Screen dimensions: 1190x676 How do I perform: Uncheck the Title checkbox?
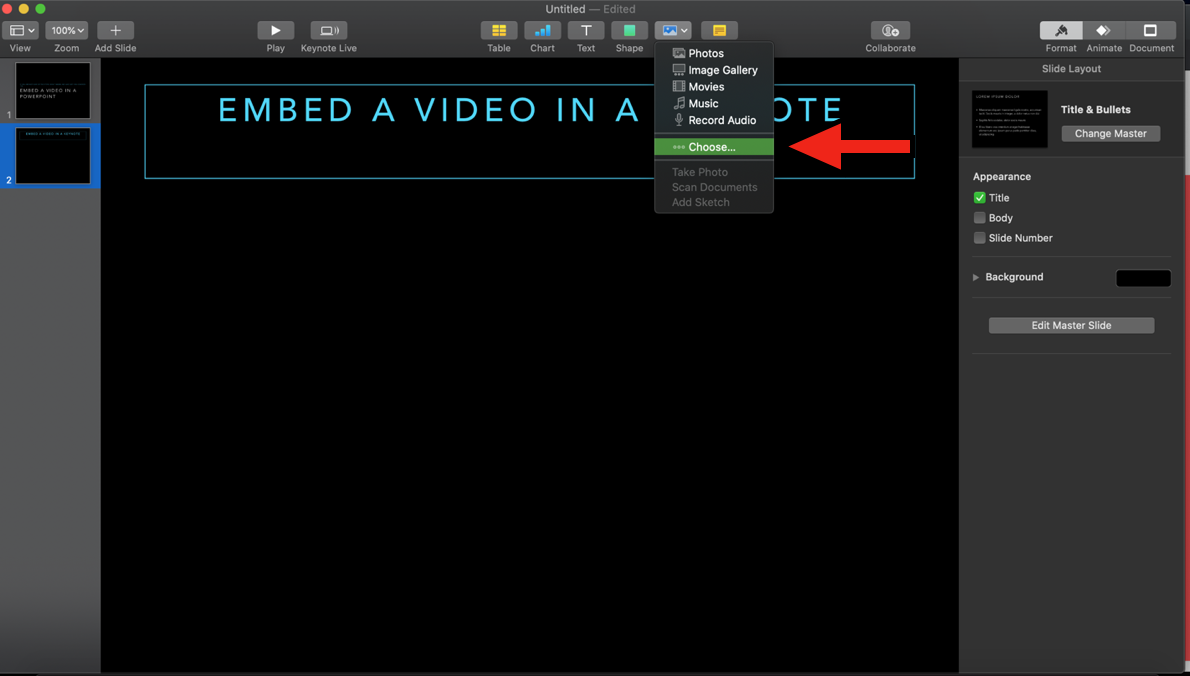[x=980, y=198]
